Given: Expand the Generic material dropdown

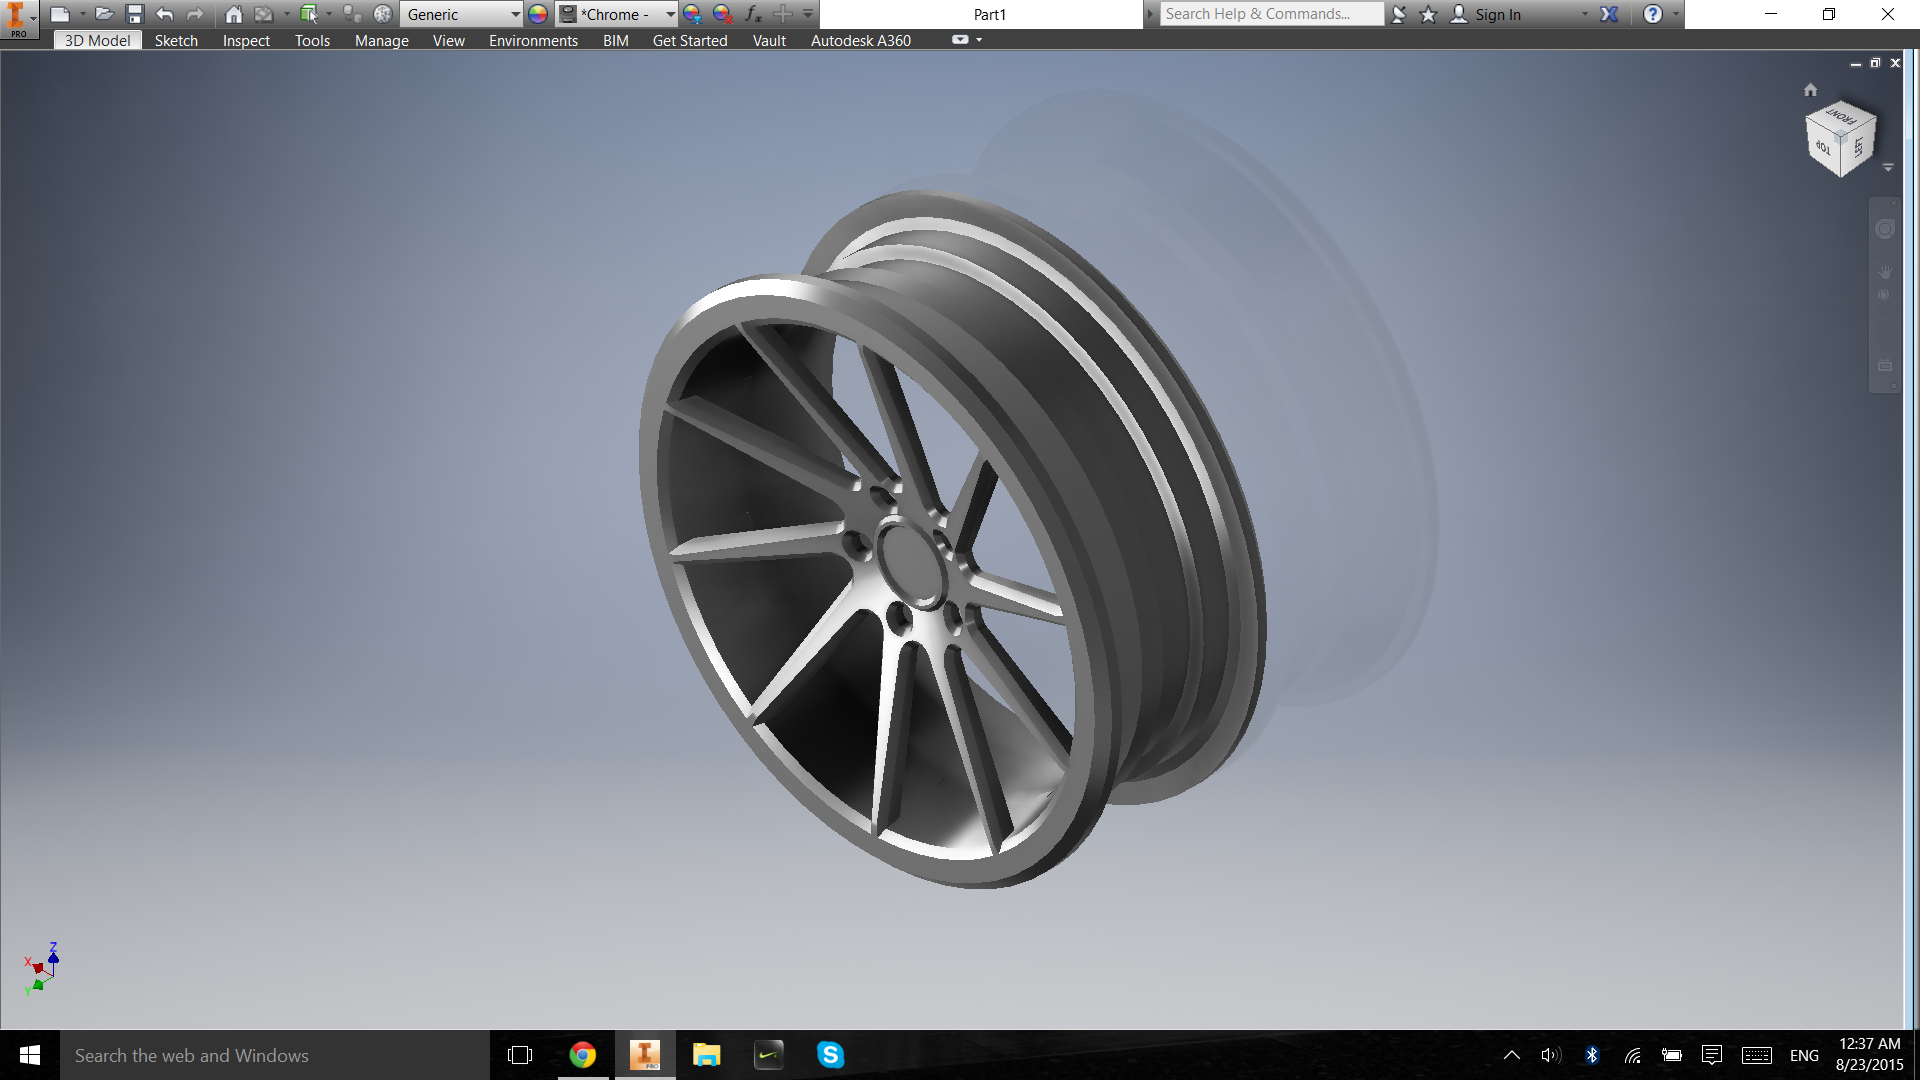Looking at the screenshot, I should (x=515, y=14).
